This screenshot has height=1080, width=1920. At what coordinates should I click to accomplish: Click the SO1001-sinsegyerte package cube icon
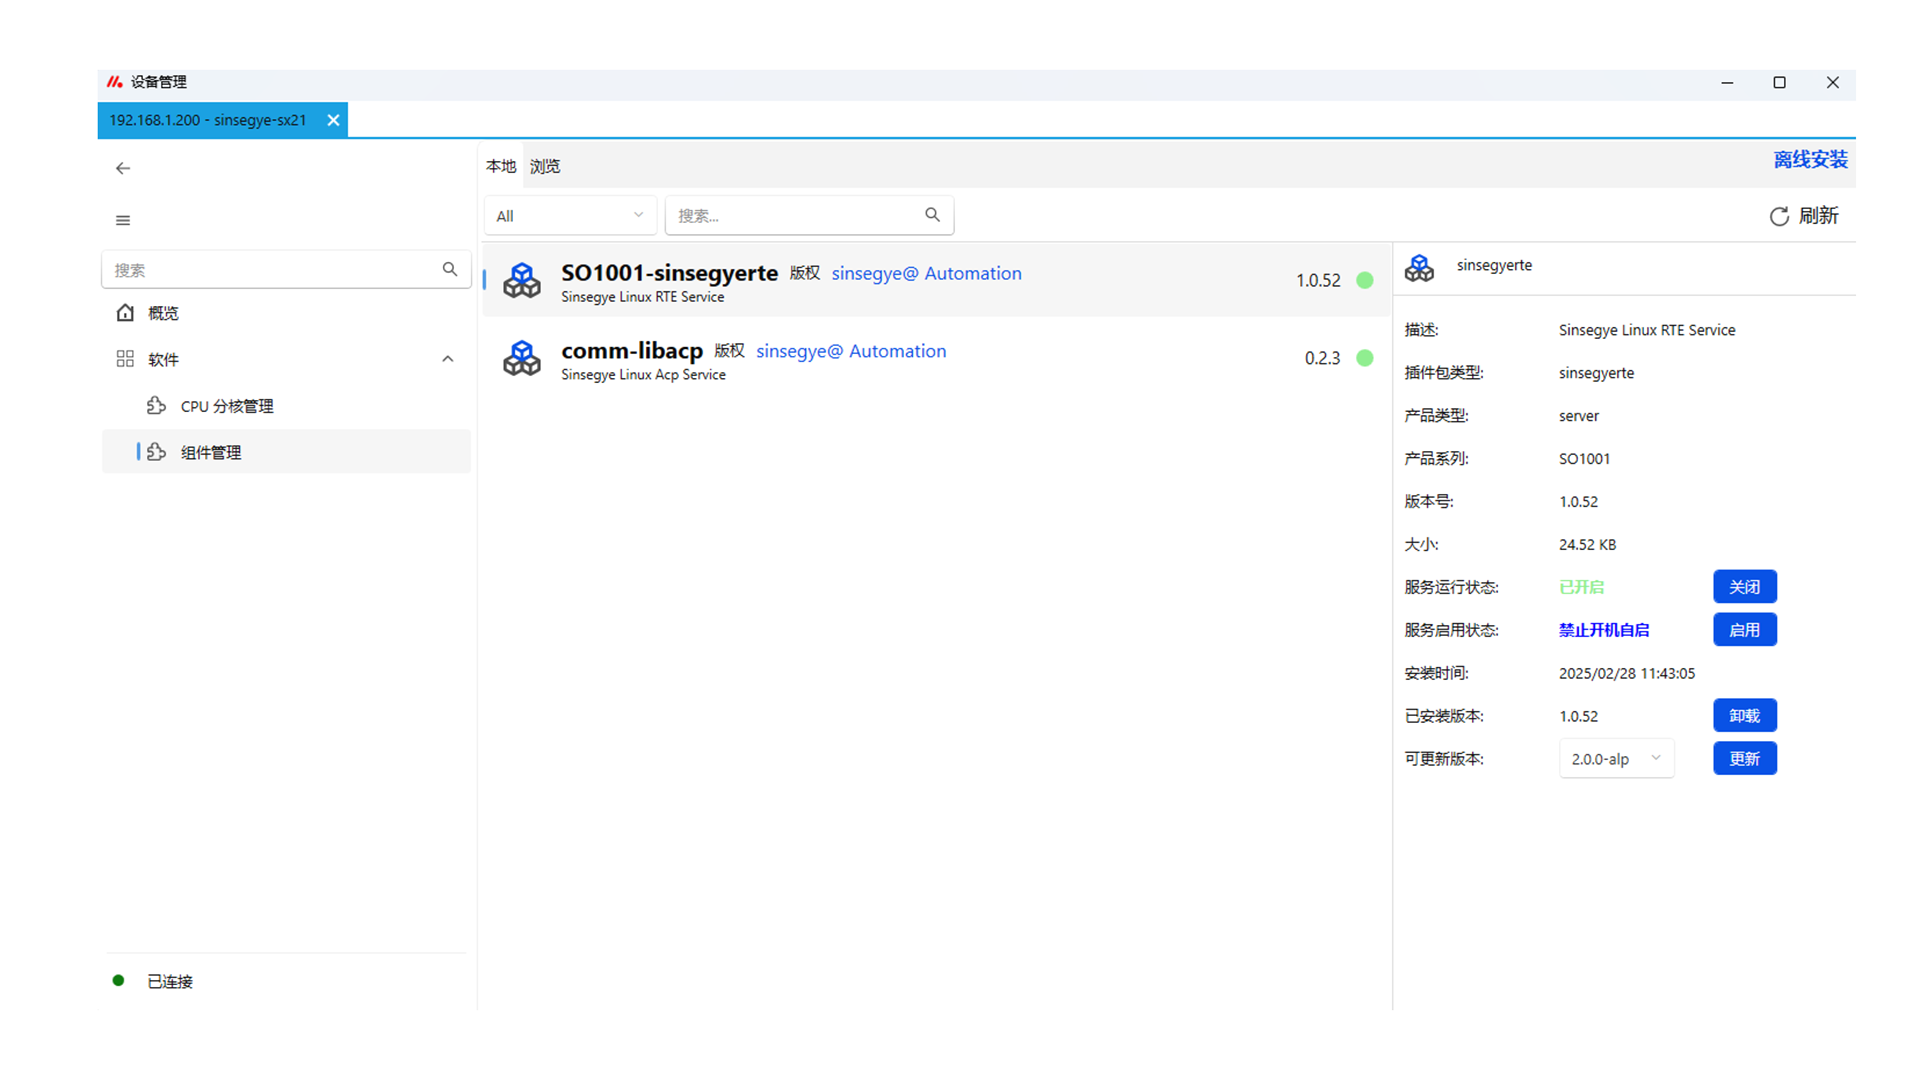pyautogui.click(x=521, y=281)
